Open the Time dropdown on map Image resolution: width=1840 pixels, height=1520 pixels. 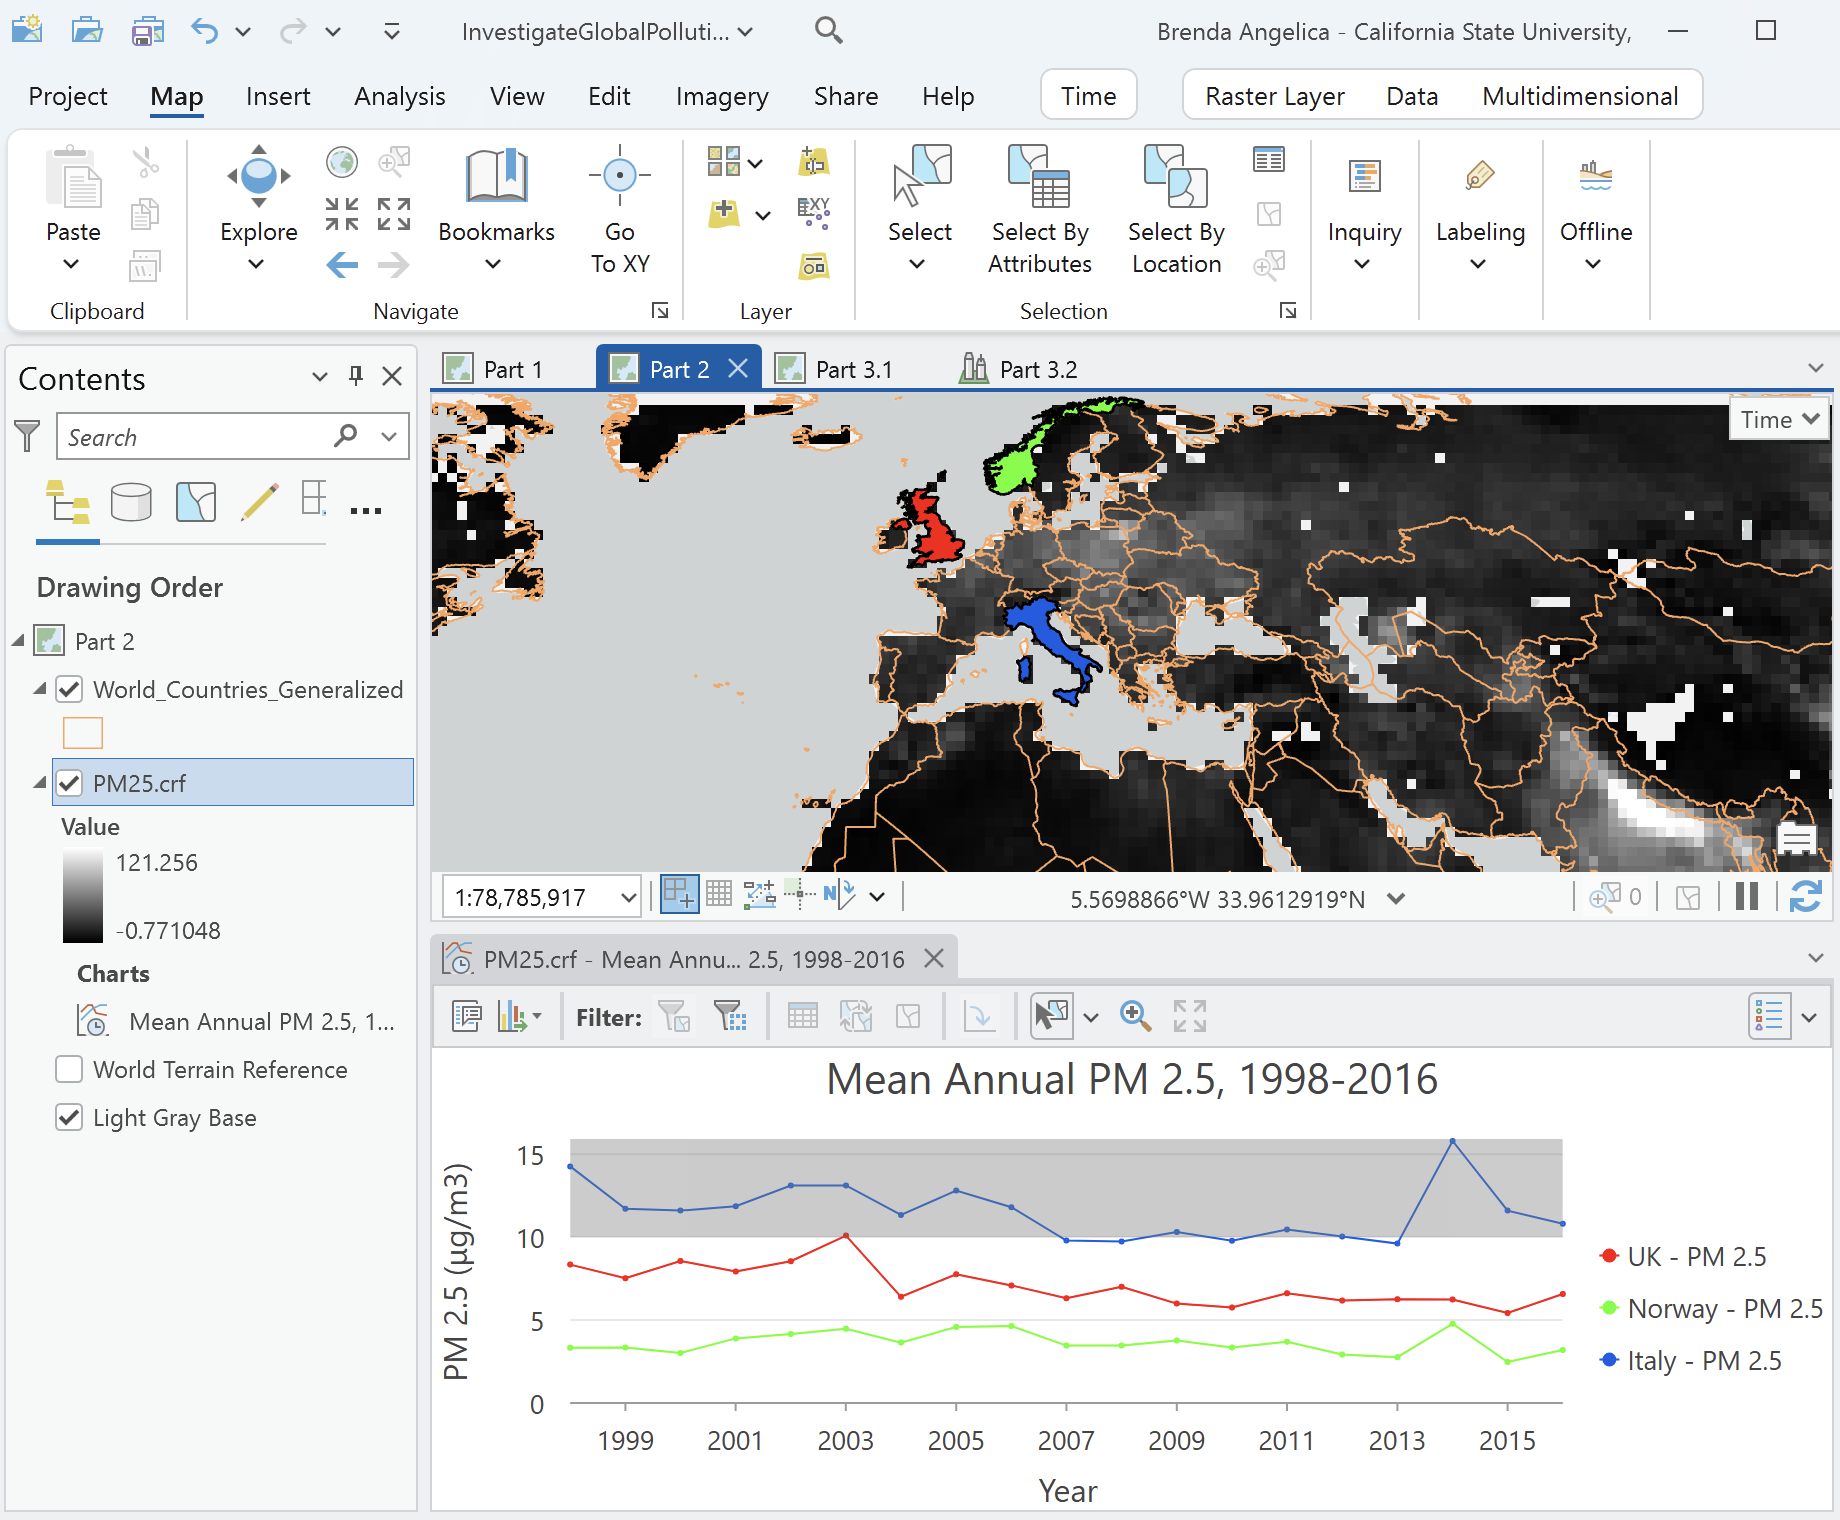(1779, 419)
